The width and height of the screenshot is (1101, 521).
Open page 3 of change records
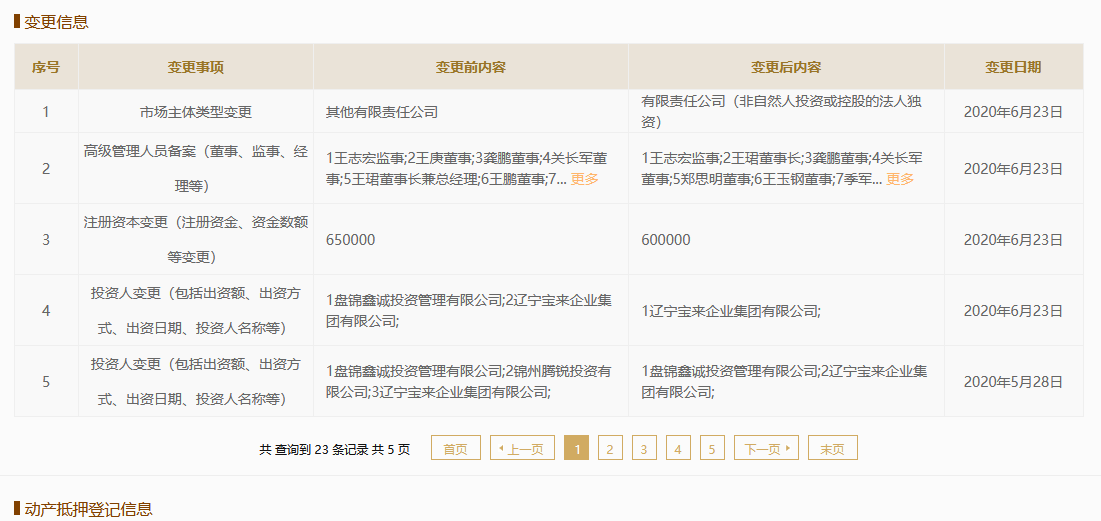point(644,448)
